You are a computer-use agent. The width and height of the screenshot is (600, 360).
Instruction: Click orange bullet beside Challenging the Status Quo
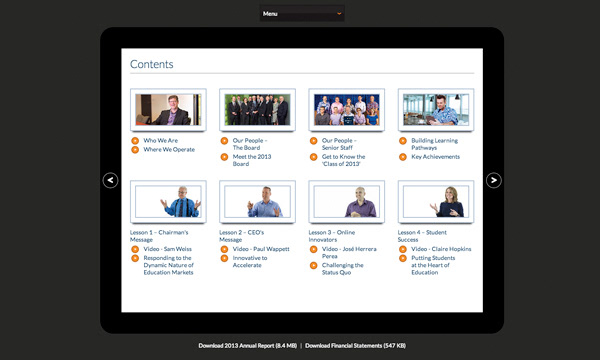pos(313,266)
